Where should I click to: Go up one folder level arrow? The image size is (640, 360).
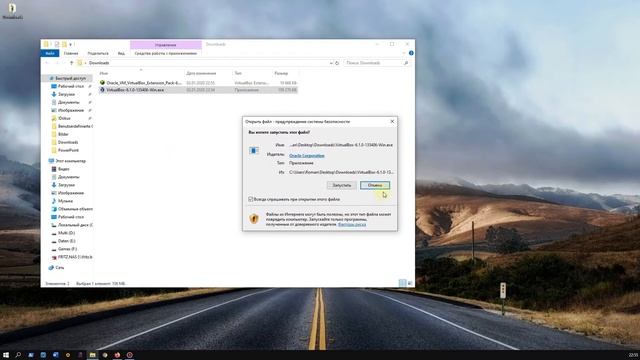tap(71, 63)
